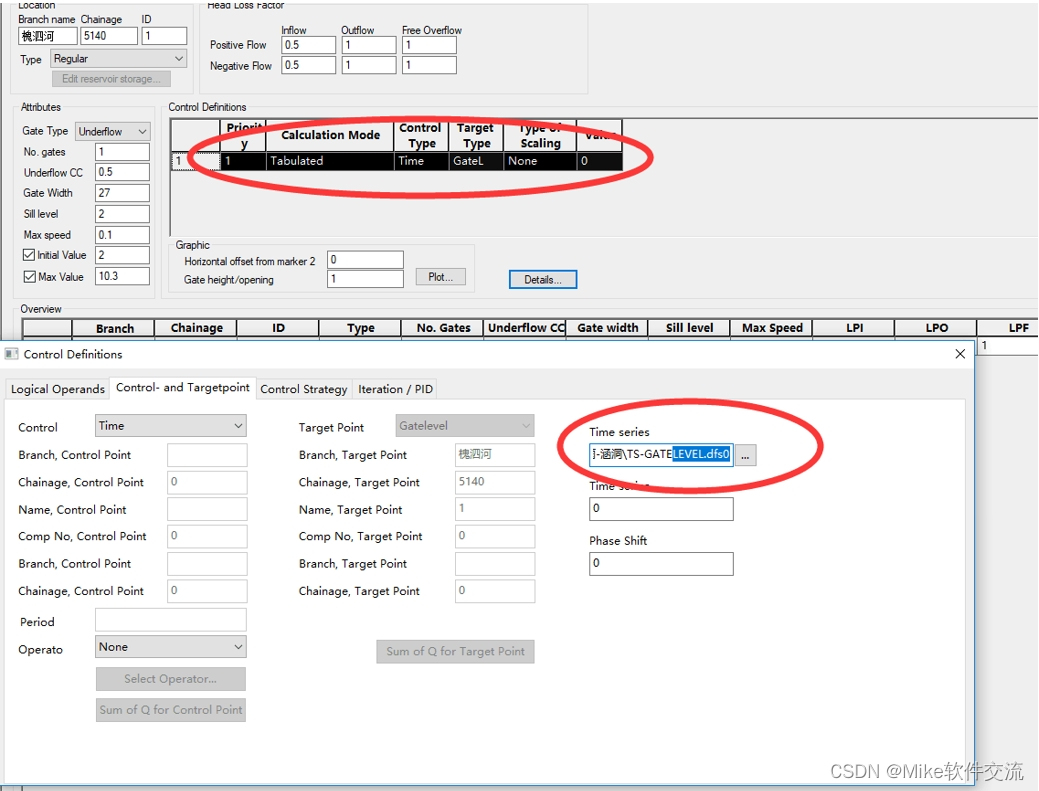
Task: Click the Max Value 10.3 field
Action: 123,276
